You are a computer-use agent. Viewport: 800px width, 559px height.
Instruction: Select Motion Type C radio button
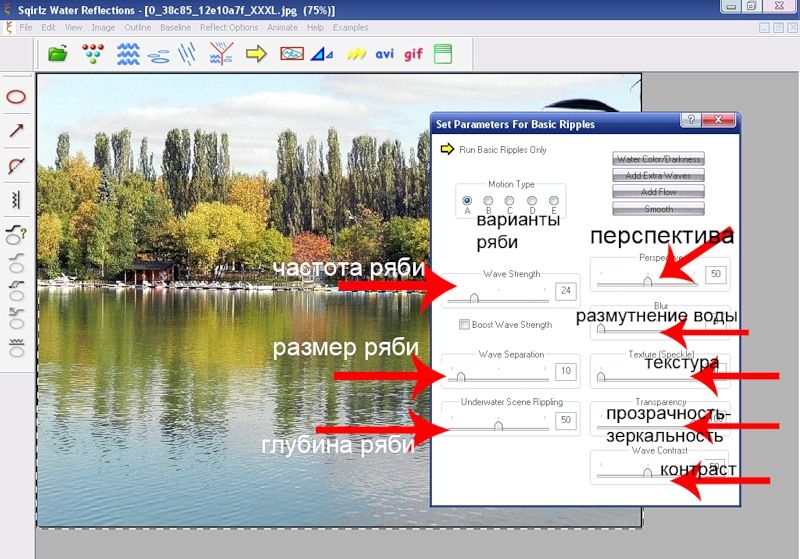click(x=510, y=200)
